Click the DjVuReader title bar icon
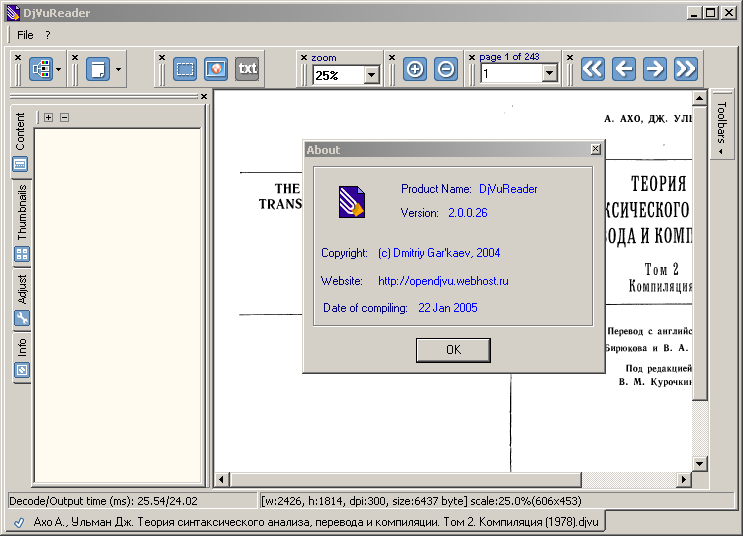Screen dimensions: 743x536 (x=13, y=13)
